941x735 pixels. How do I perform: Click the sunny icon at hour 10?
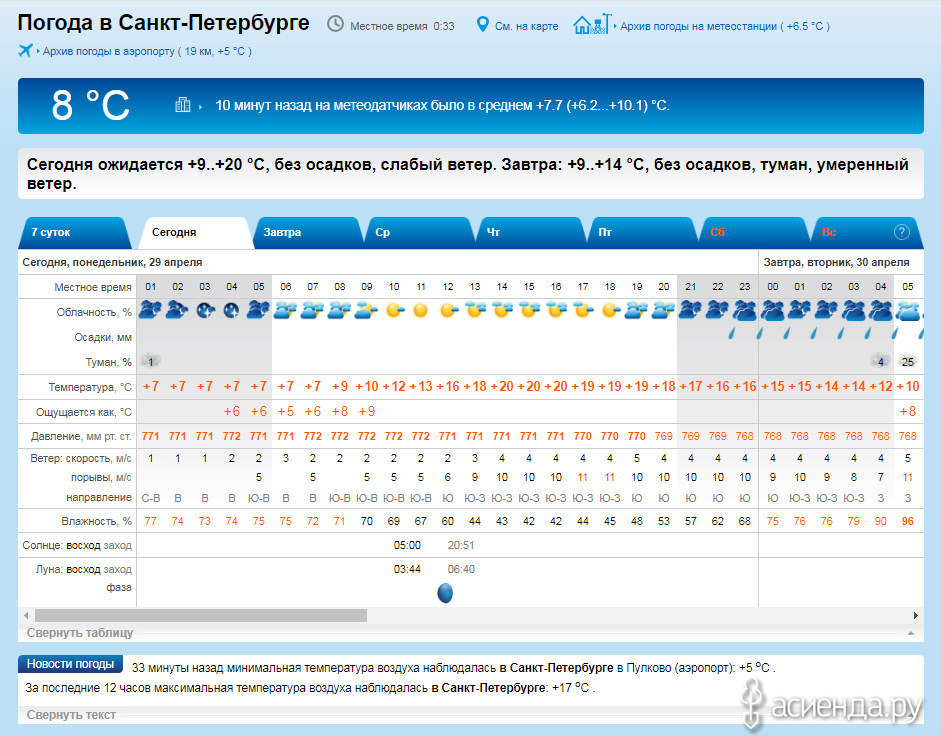[x=394, y=310]
